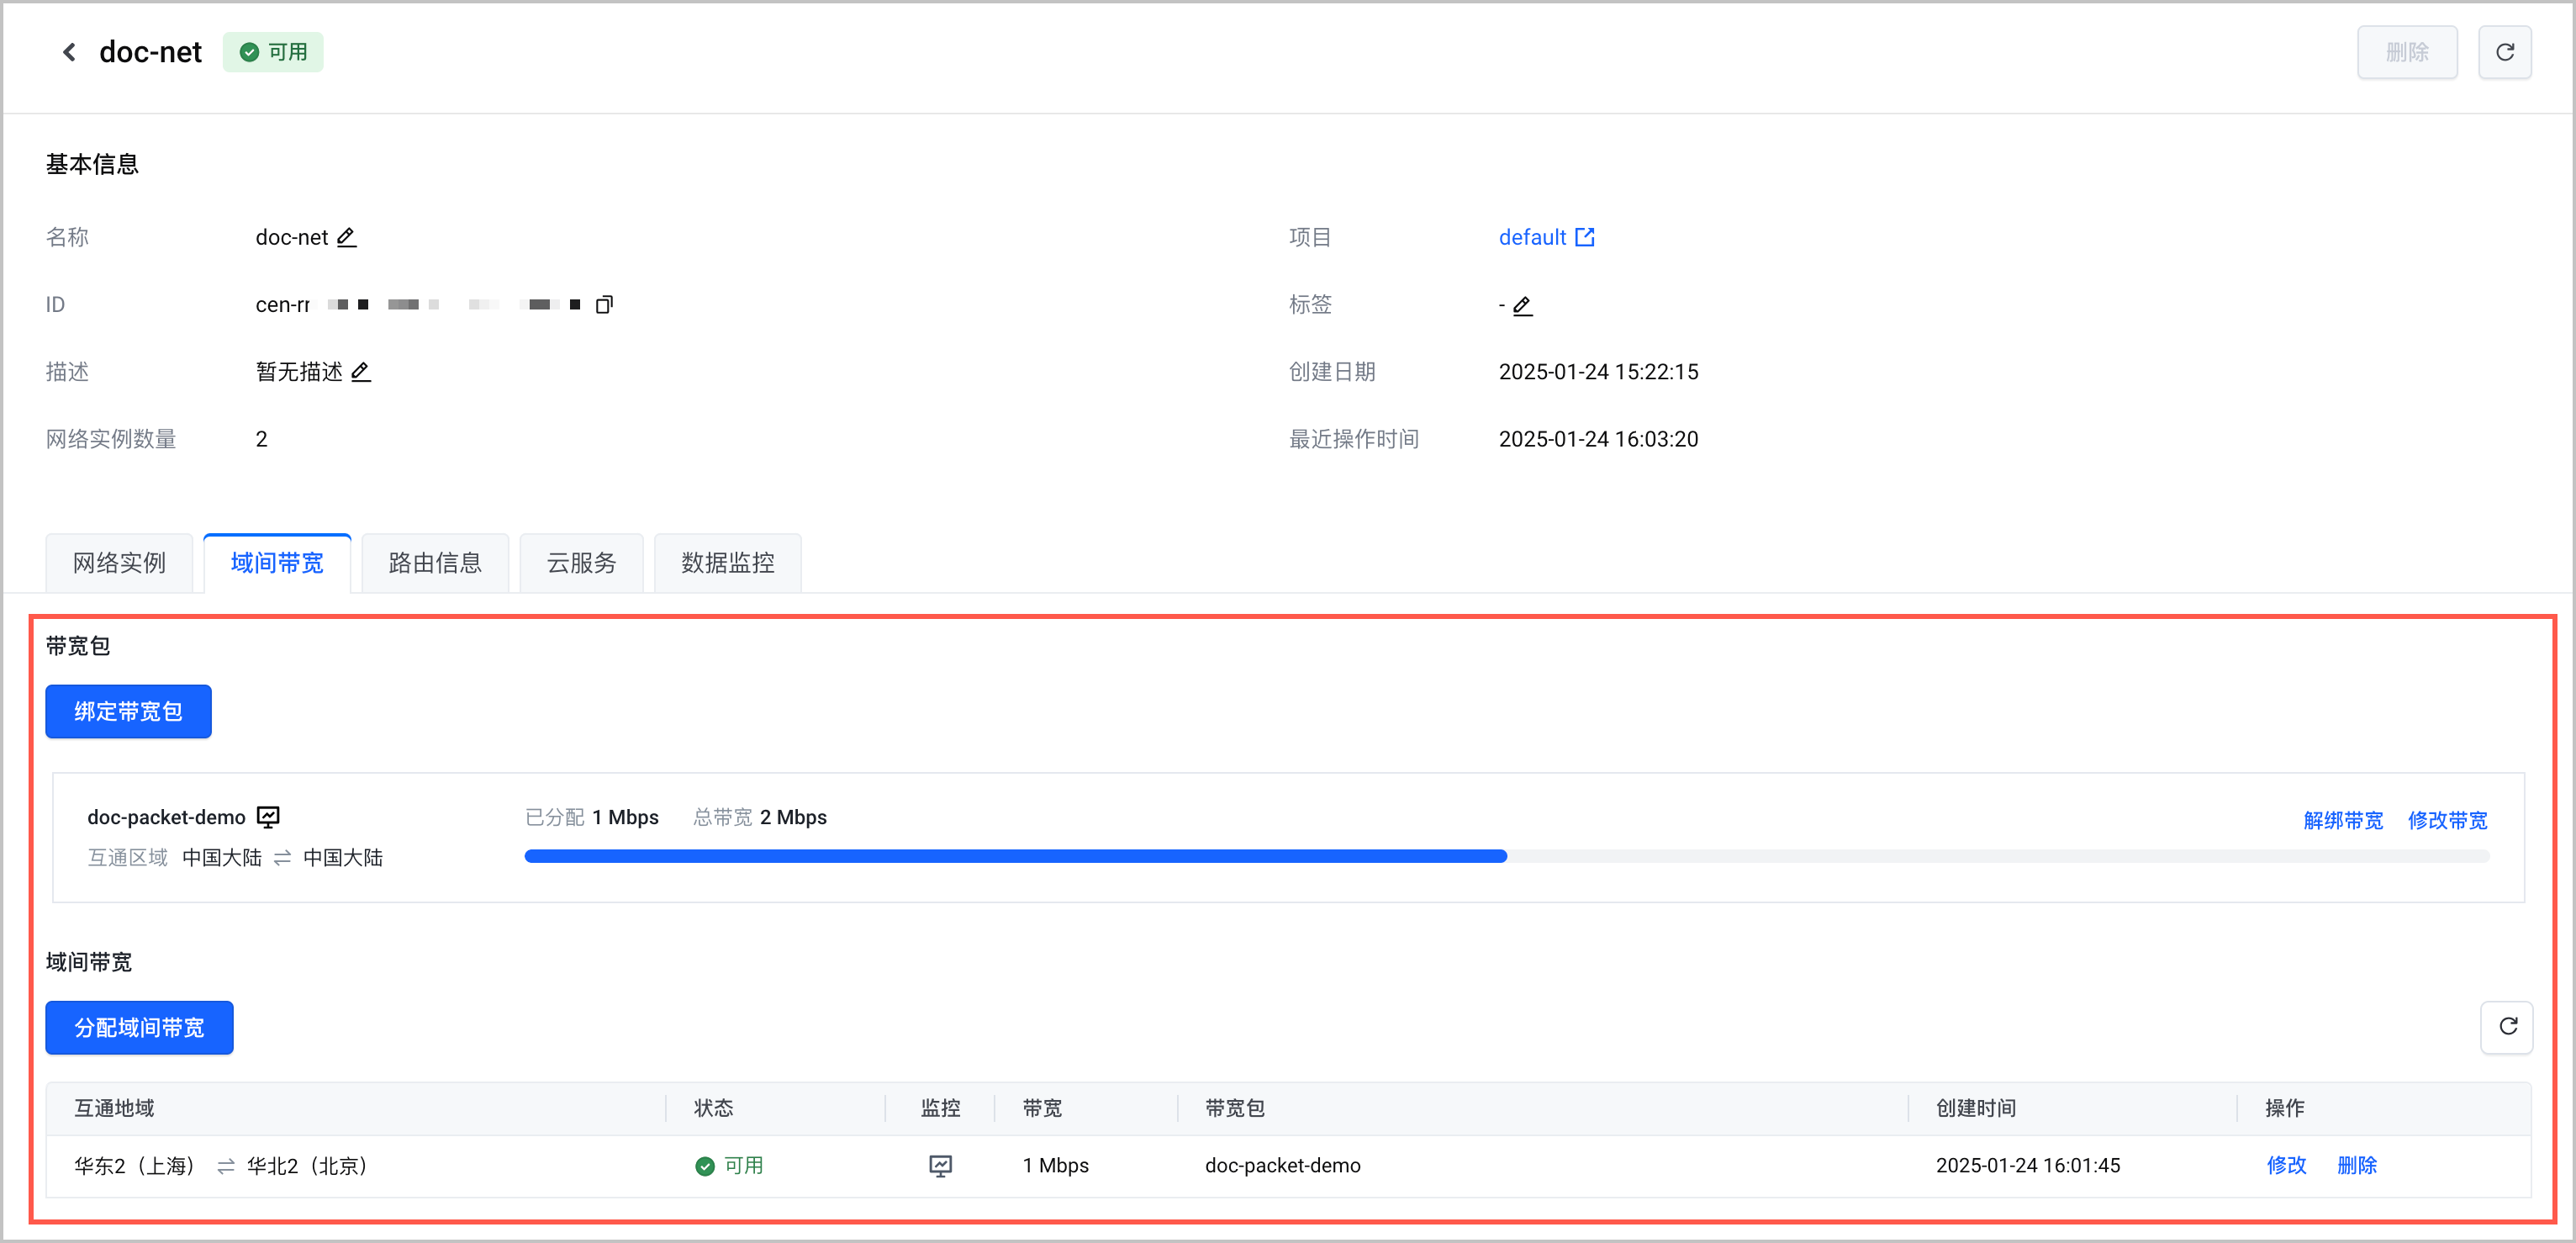This screenshot has height=1243, width=2576.
Task: Edit the doc-net name with pencil icon
Action: point(346,237)
